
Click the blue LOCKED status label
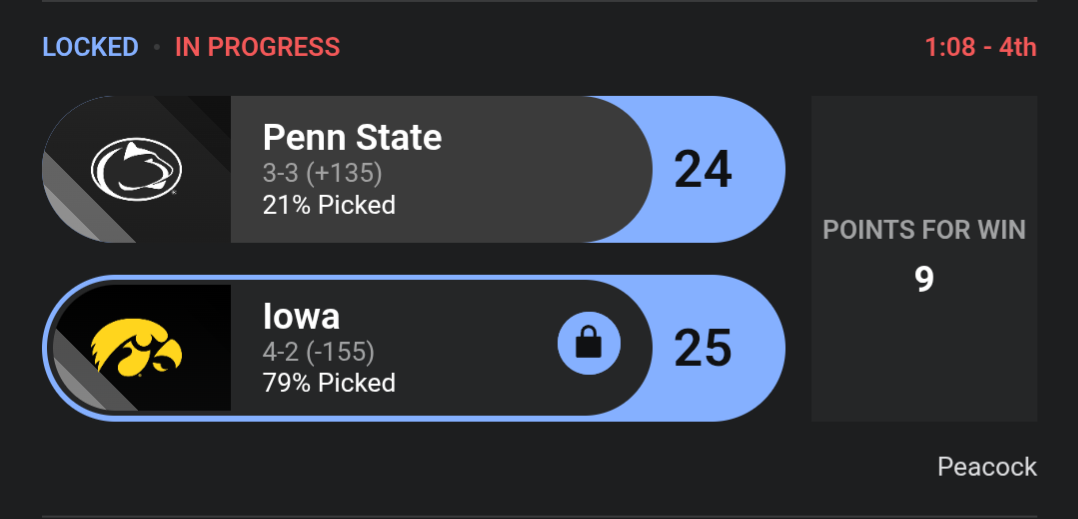point(90,47)
